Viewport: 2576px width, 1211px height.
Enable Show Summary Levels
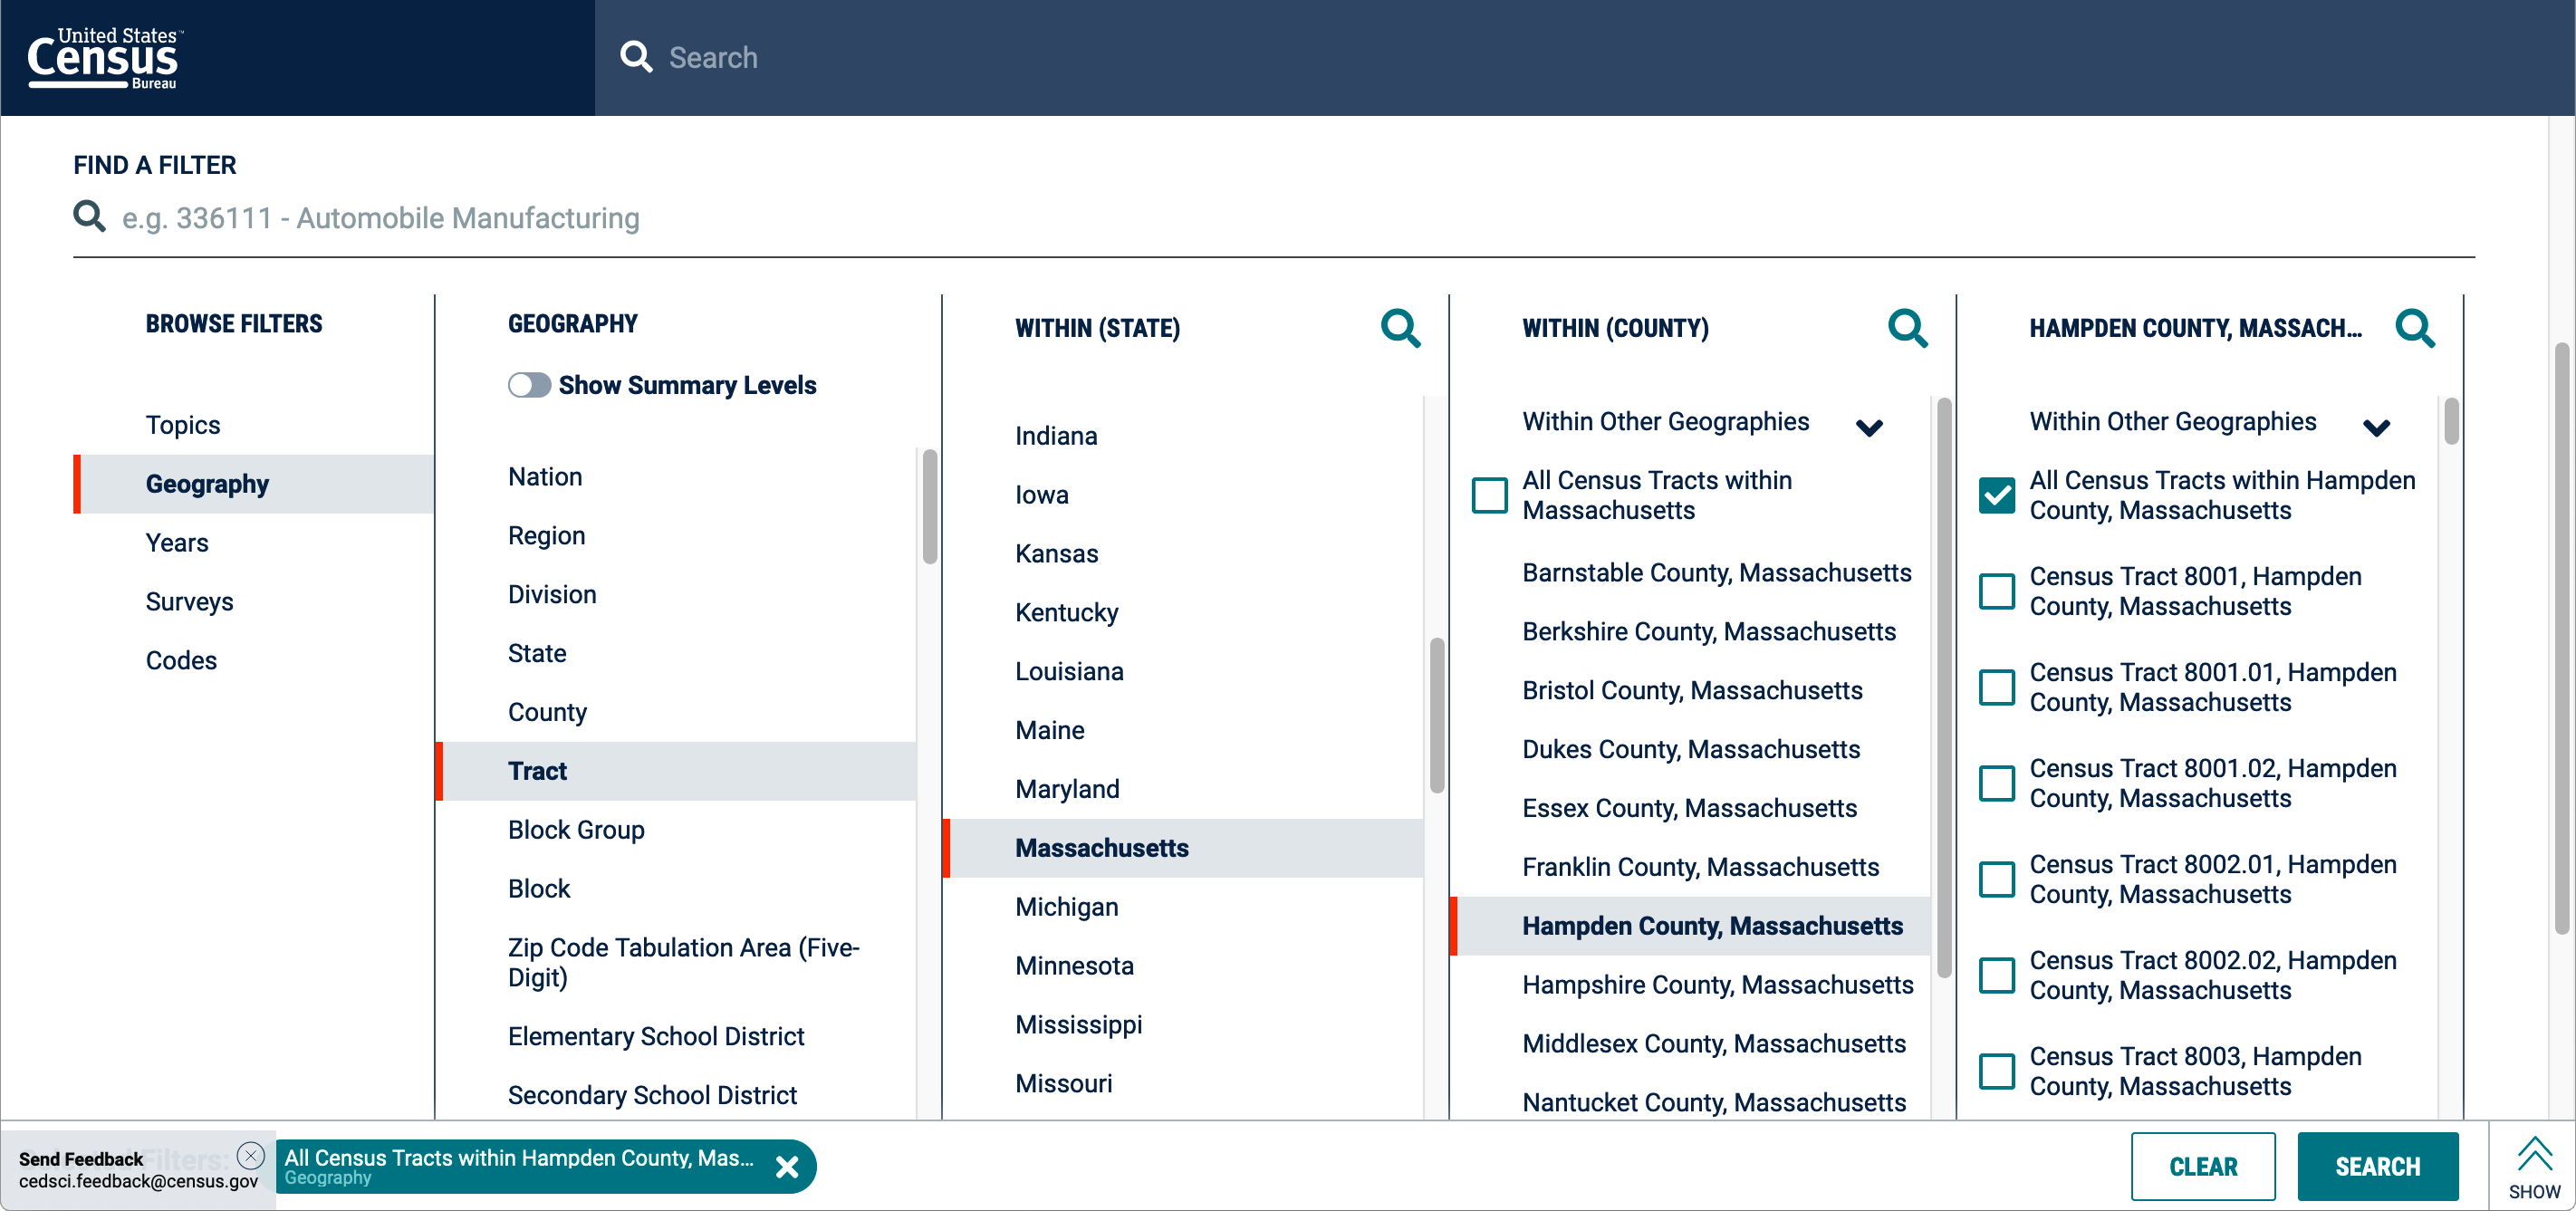[530, 384]
